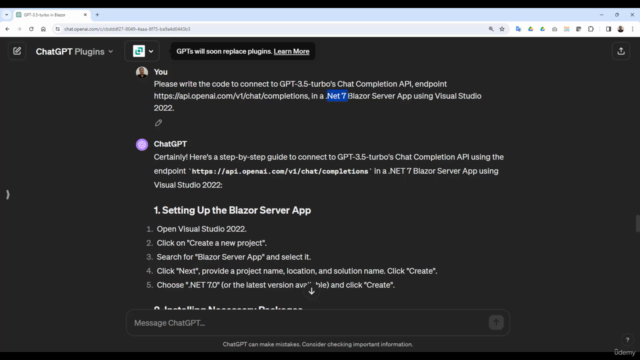640x360 pixels.
Task: Open the Learn More link about GPTs
Action: [x=291, y=51]
